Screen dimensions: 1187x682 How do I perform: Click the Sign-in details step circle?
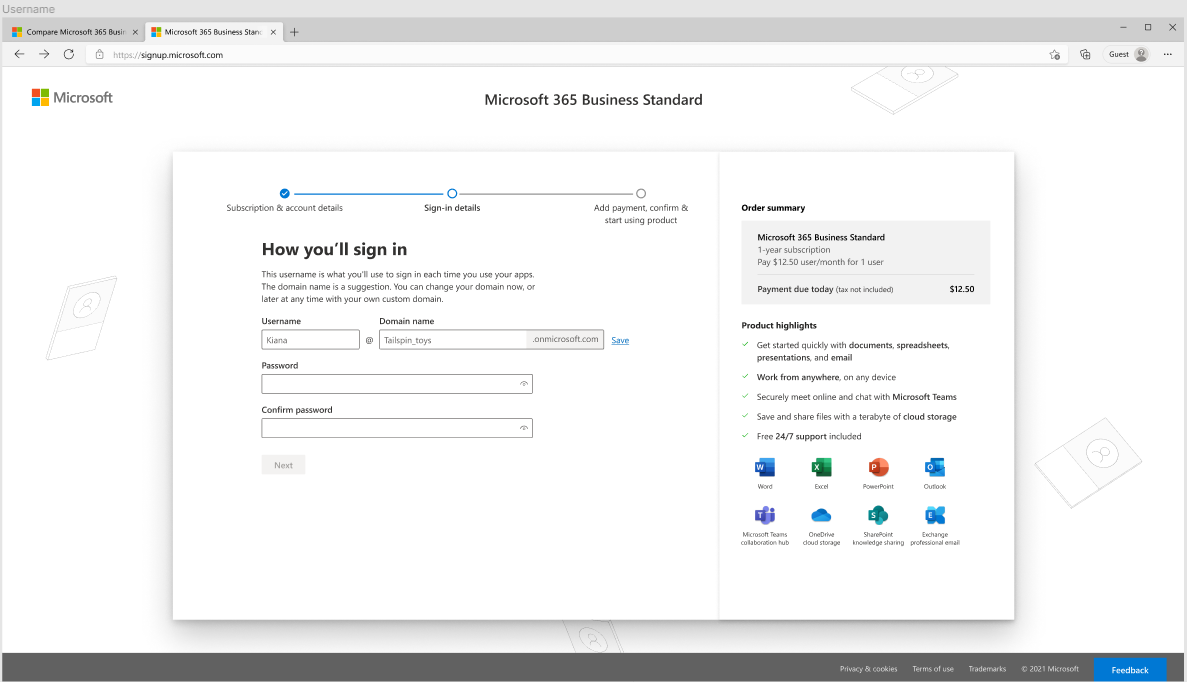[452, 194]
